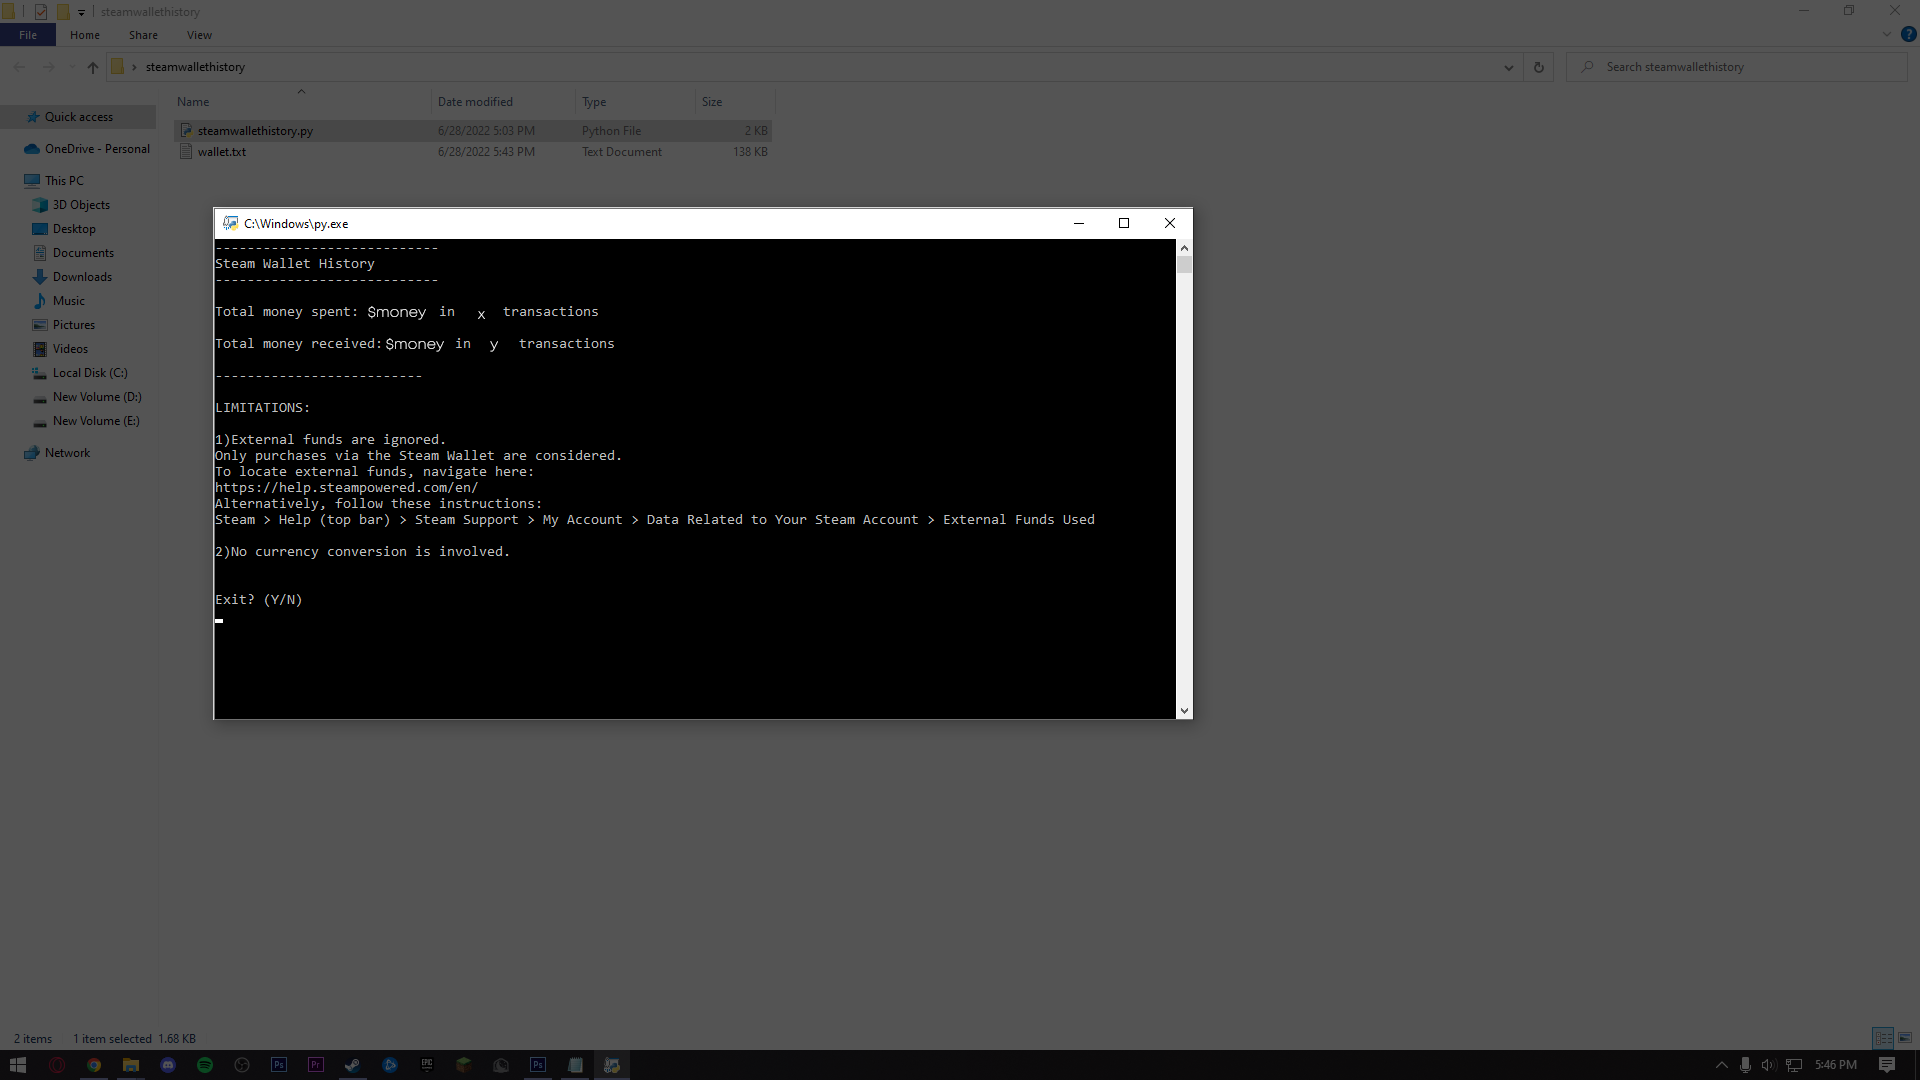This screenshot has height=1080, width=1920.
Task: Open the View ribbon tab
Action: (199, 35)
